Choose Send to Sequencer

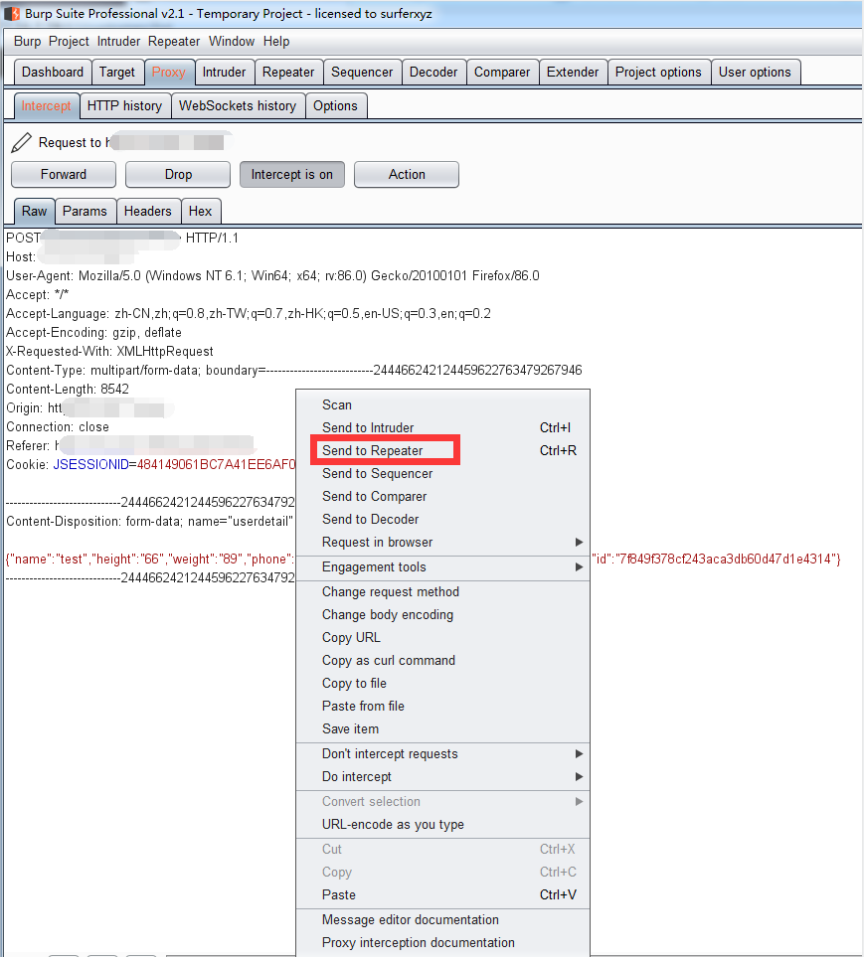click(x=443, y=474)
